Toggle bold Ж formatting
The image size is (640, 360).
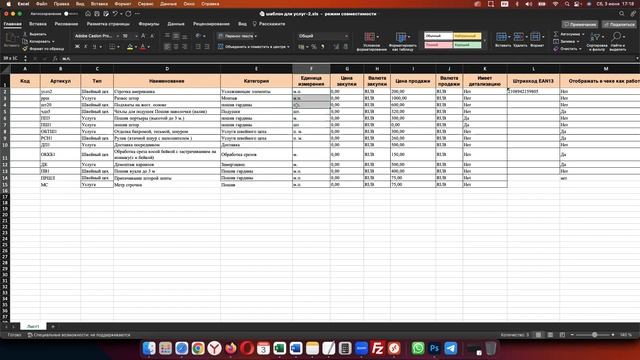coord(77,47)
